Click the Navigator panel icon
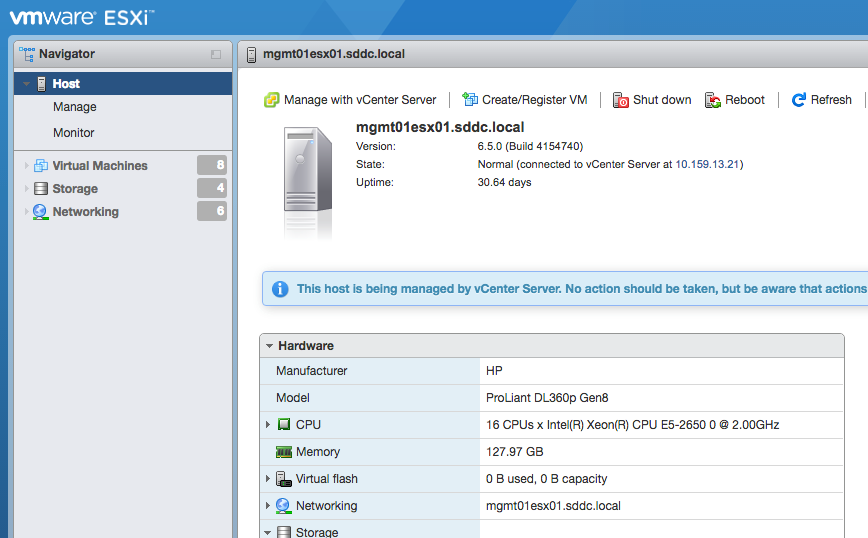 click(x=27, y=54)
